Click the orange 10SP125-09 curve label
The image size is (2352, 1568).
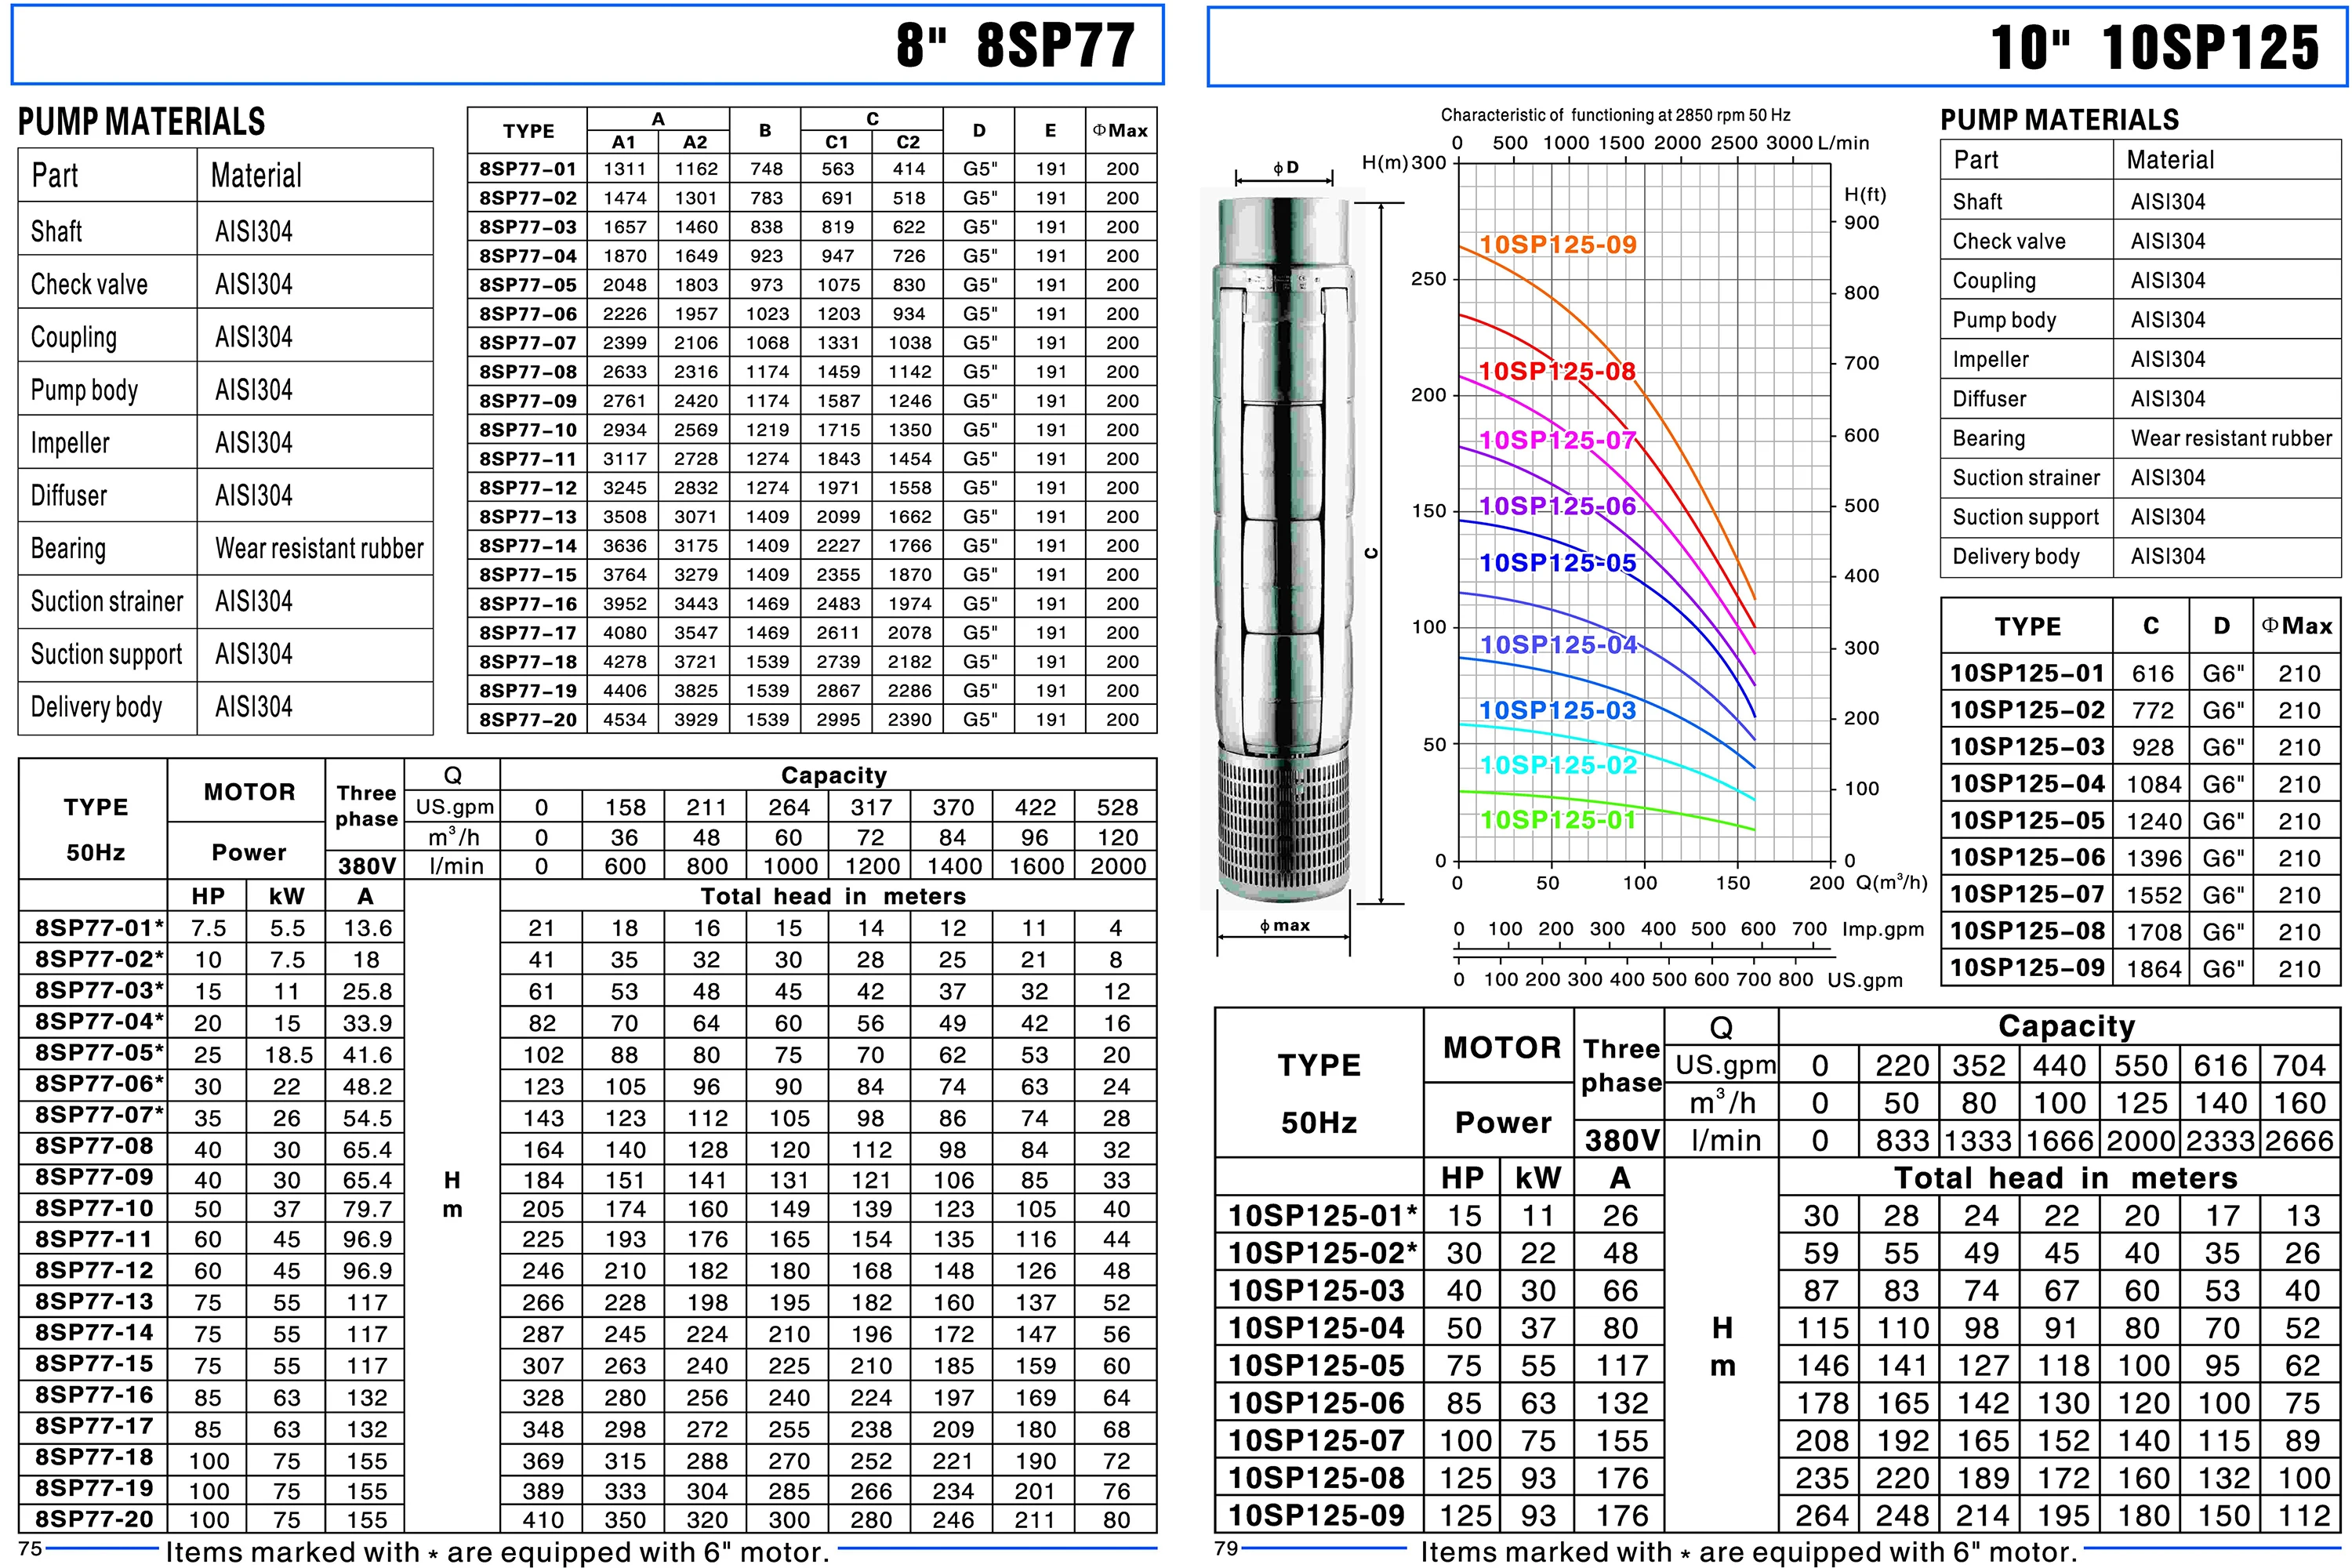point(1557,245)
